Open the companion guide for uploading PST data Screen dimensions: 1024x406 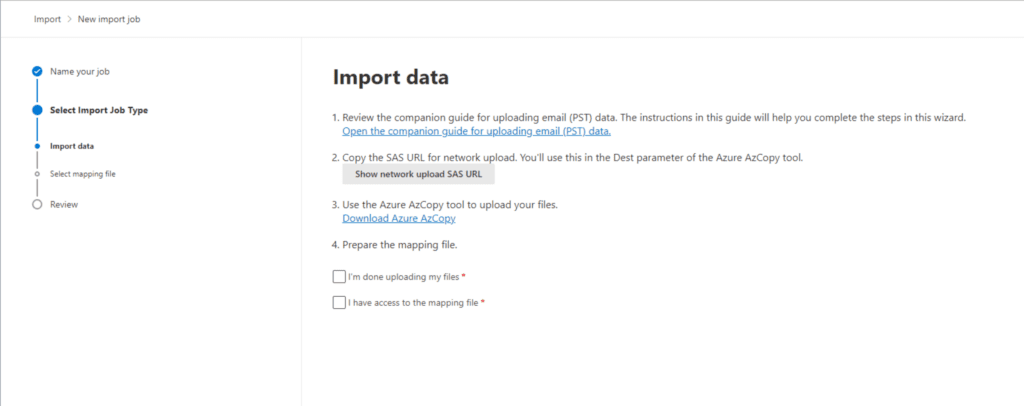pos(477,131)
